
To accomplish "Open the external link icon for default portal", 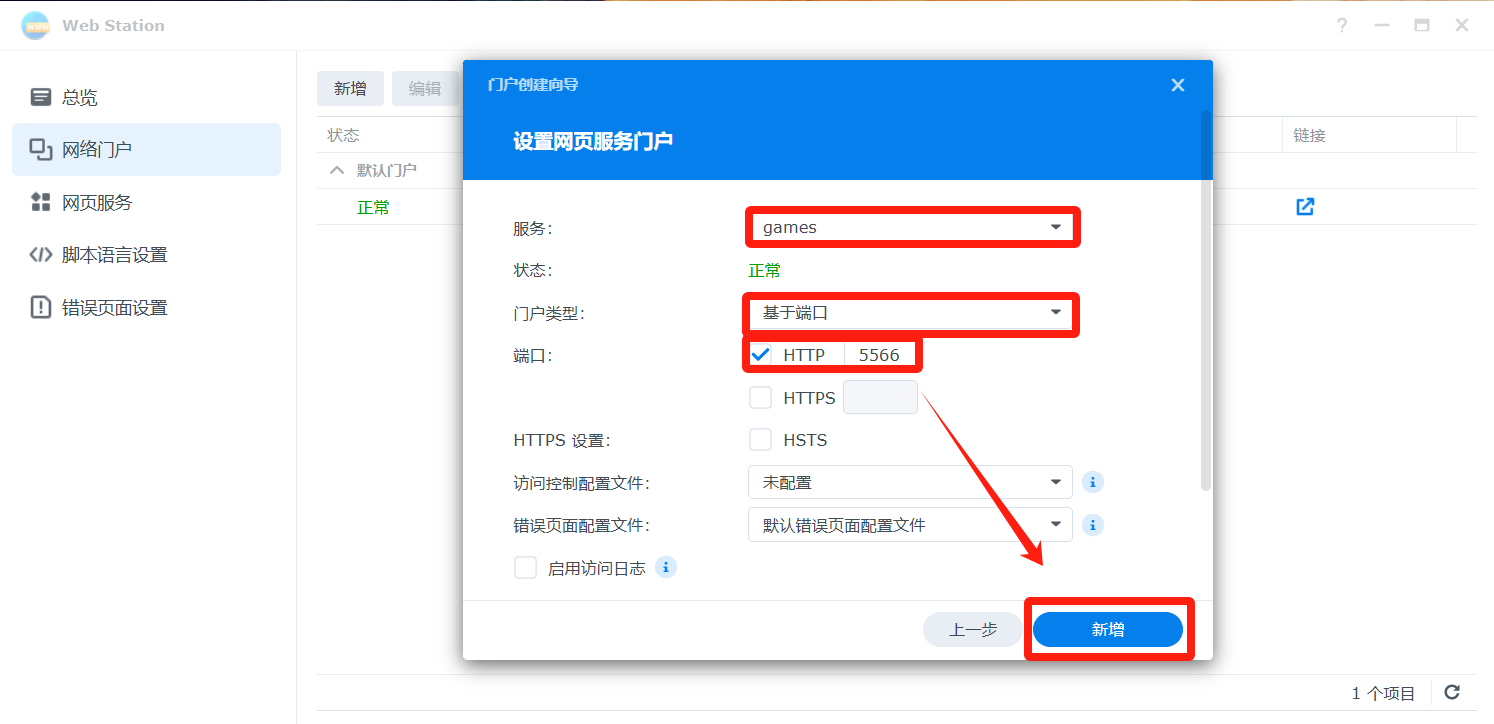I will (1305, 207).
